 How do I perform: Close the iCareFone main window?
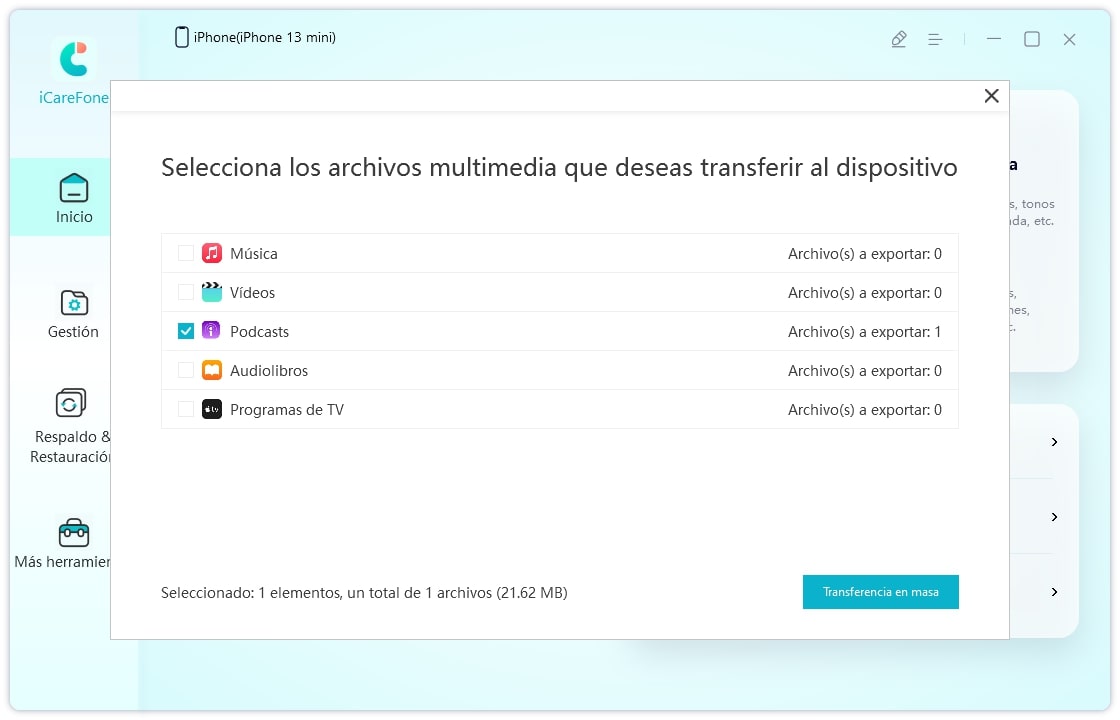1069,39
